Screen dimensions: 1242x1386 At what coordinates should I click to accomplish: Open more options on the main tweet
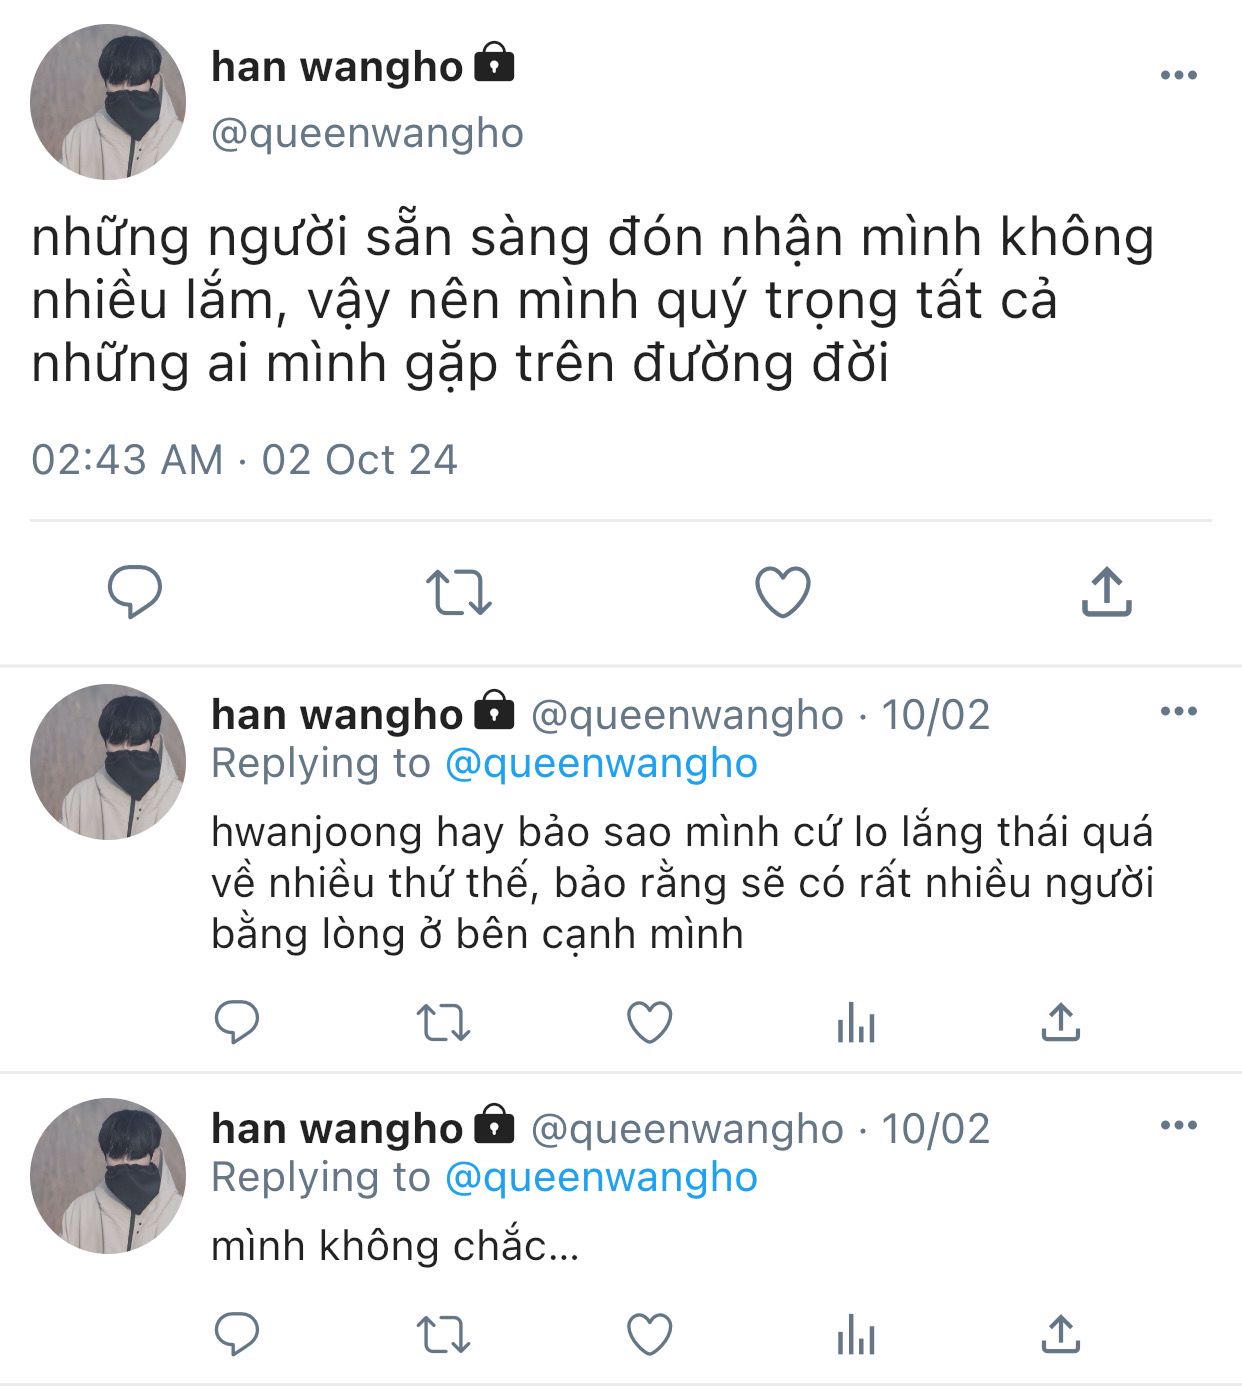point(1179,75)
